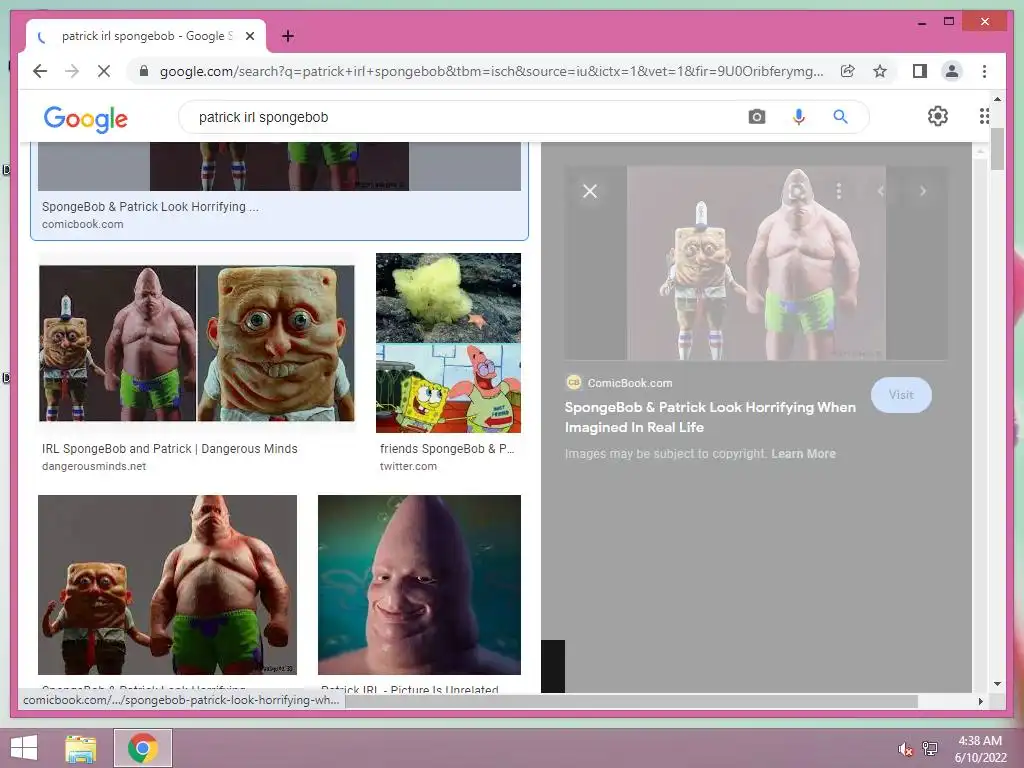The height and width of the screenshot is (768, 1024).
Task: Bookmark this page with the star
Action: click(x=880, y=71)
